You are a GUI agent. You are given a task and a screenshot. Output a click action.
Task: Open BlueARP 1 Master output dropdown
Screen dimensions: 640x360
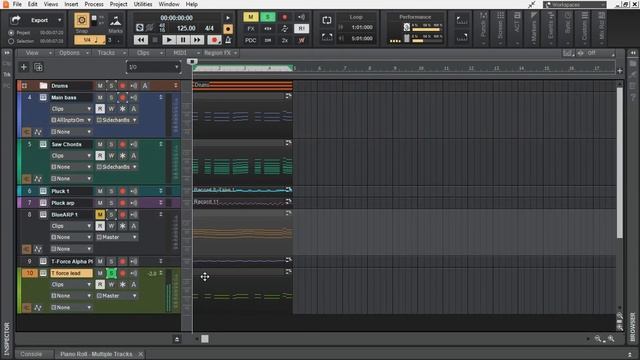click(116, 237)
